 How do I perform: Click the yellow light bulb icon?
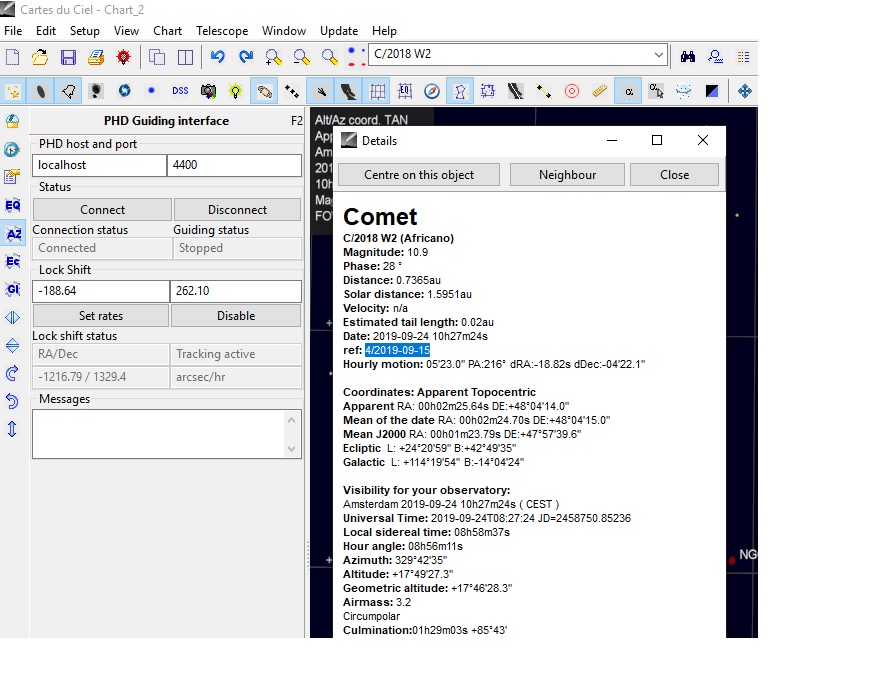(x=236, y=91)
